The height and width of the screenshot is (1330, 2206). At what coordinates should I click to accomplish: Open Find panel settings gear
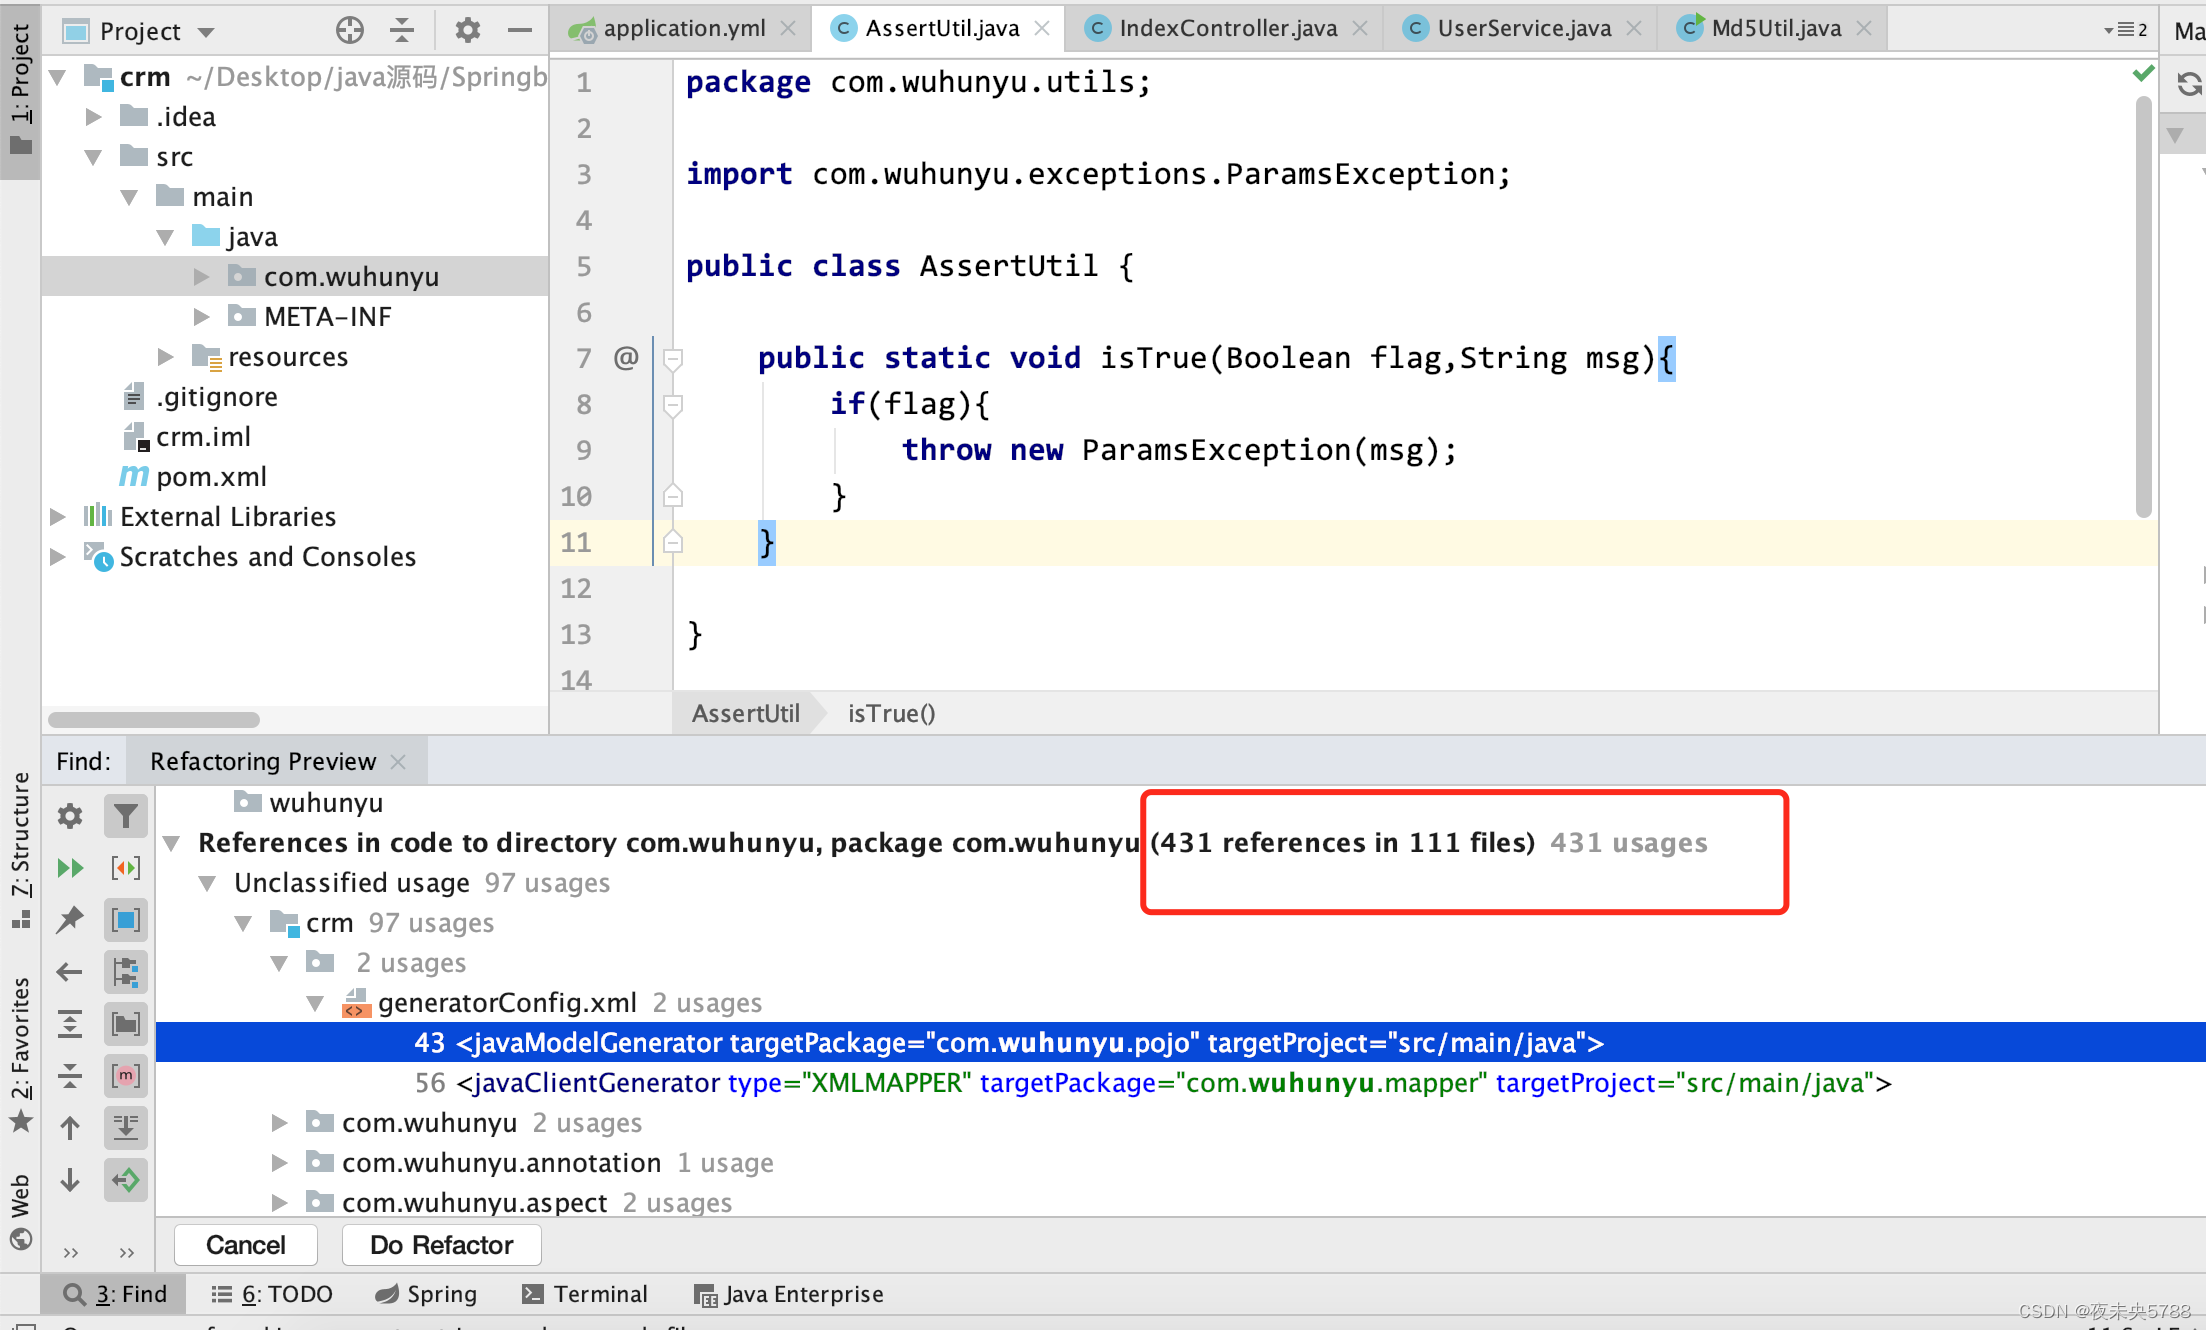(x=70, y=816)
